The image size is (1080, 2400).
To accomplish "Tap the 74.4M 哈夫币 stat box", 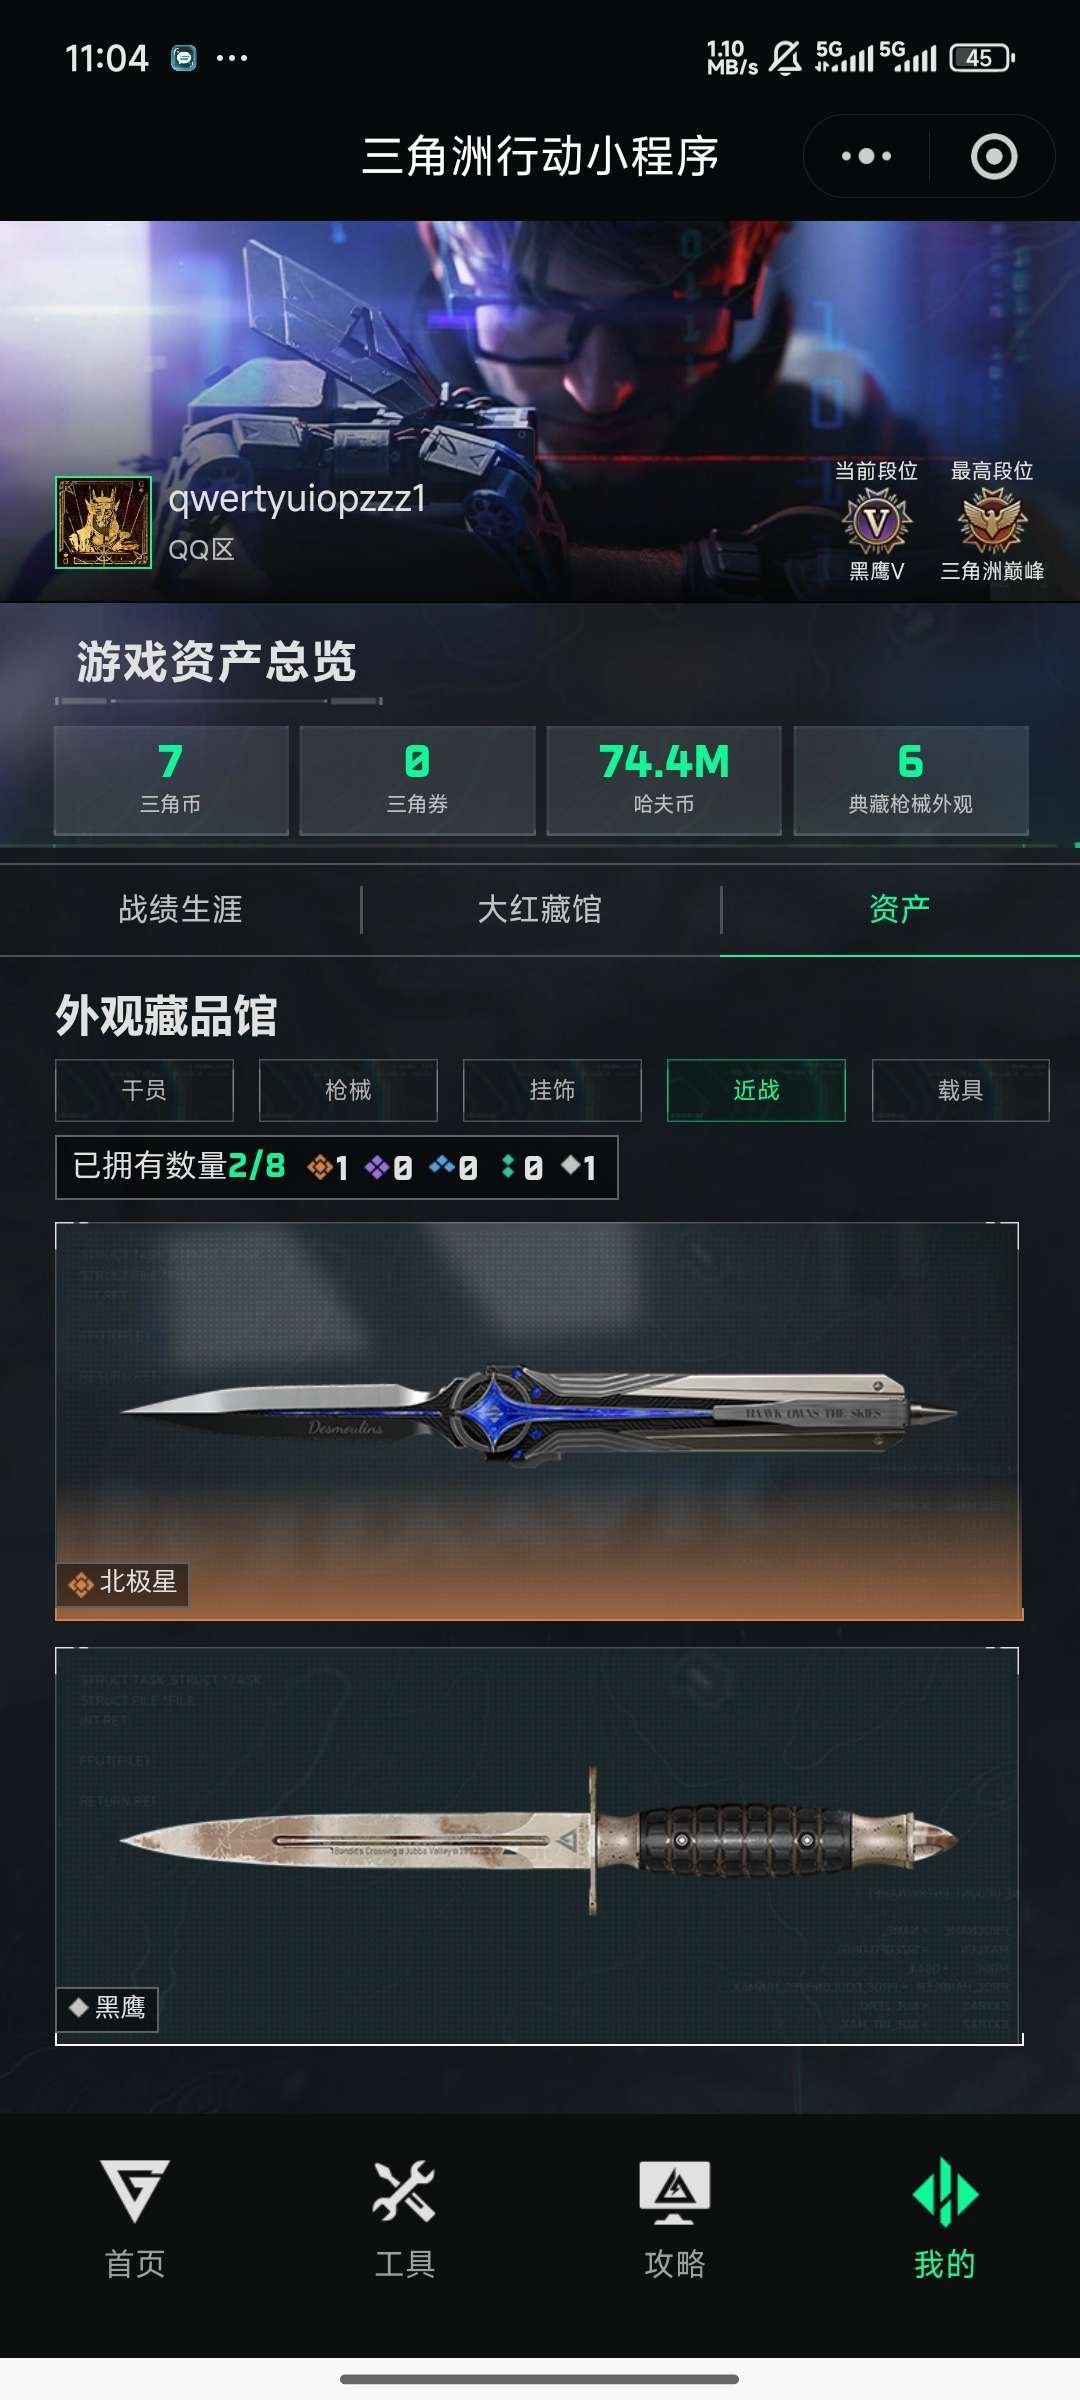I will [x=664, y=780].
